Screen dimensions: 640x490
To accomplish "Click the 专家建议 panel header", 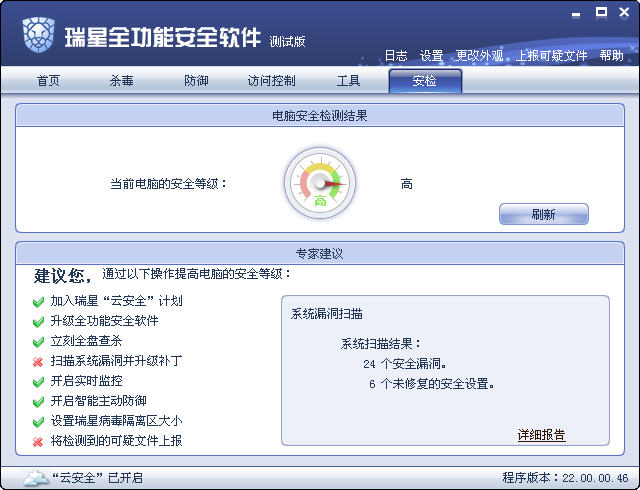I will pos(320,254).
